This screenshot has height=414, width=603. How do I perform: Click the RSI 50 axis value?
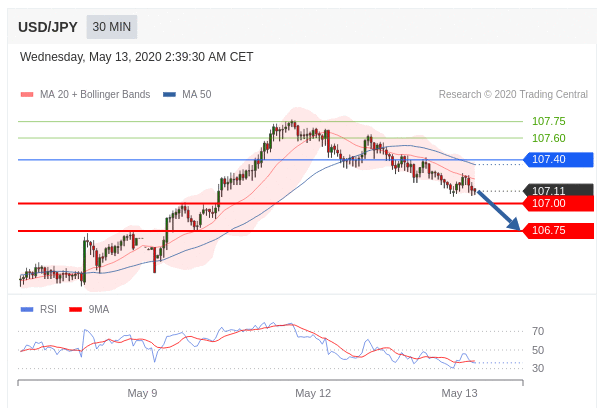click(x=538, y=350)
